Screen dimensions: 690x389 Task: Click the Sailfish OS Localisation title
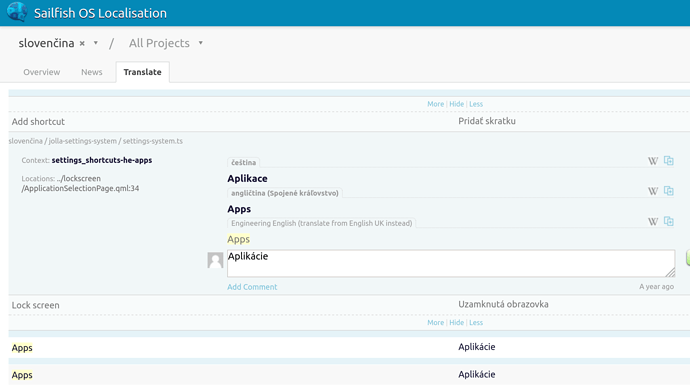click(100, 13)
